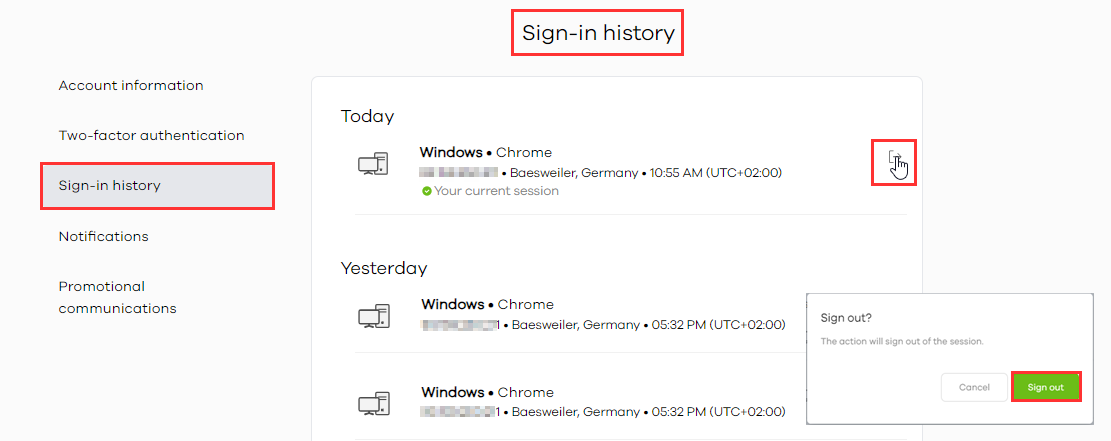Open the Notifications section

tap(103, 237)
